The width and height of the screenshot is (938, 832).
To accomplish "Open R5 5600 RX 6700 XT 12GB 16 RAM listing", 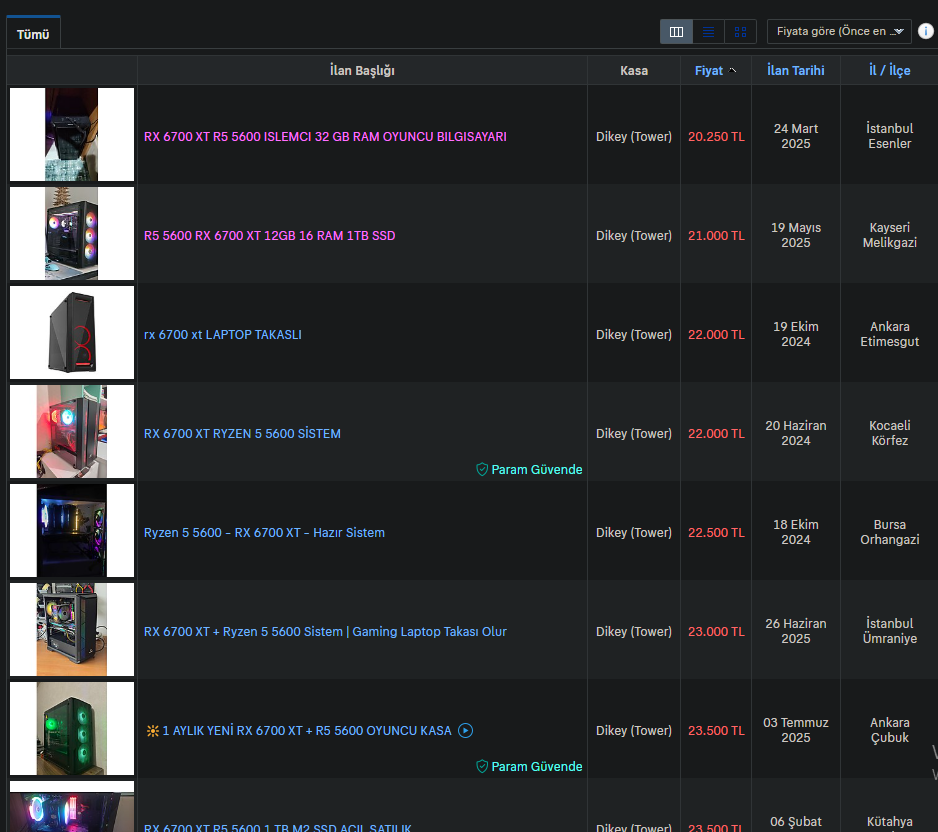I will coord(269,236).
